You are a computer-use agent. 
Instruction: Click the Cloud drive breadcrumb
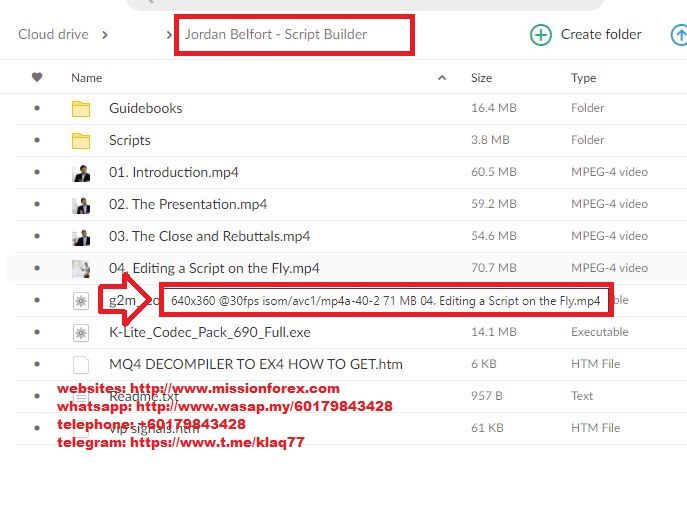[x=53, y=34]
